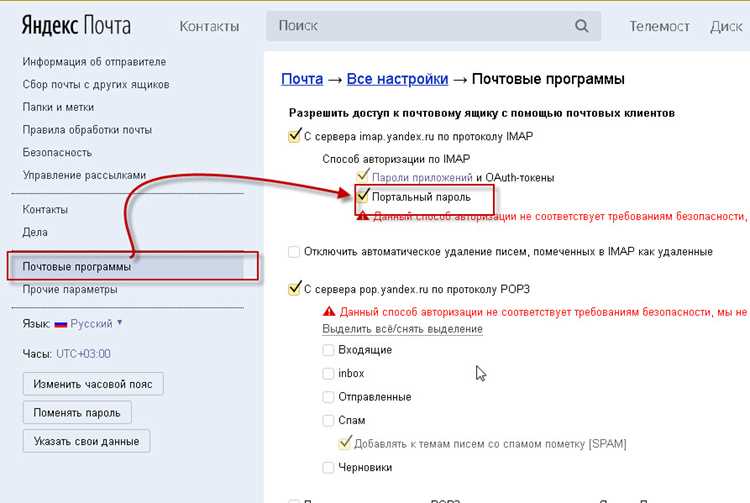Click the Изменить часовой пояс button

[93, 384]
